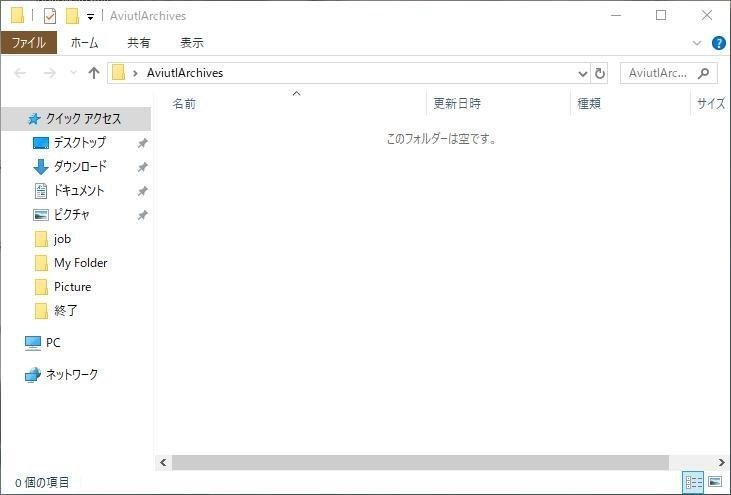Click the pin icon beside ピクチャ
731x495 pixels.
143,215
